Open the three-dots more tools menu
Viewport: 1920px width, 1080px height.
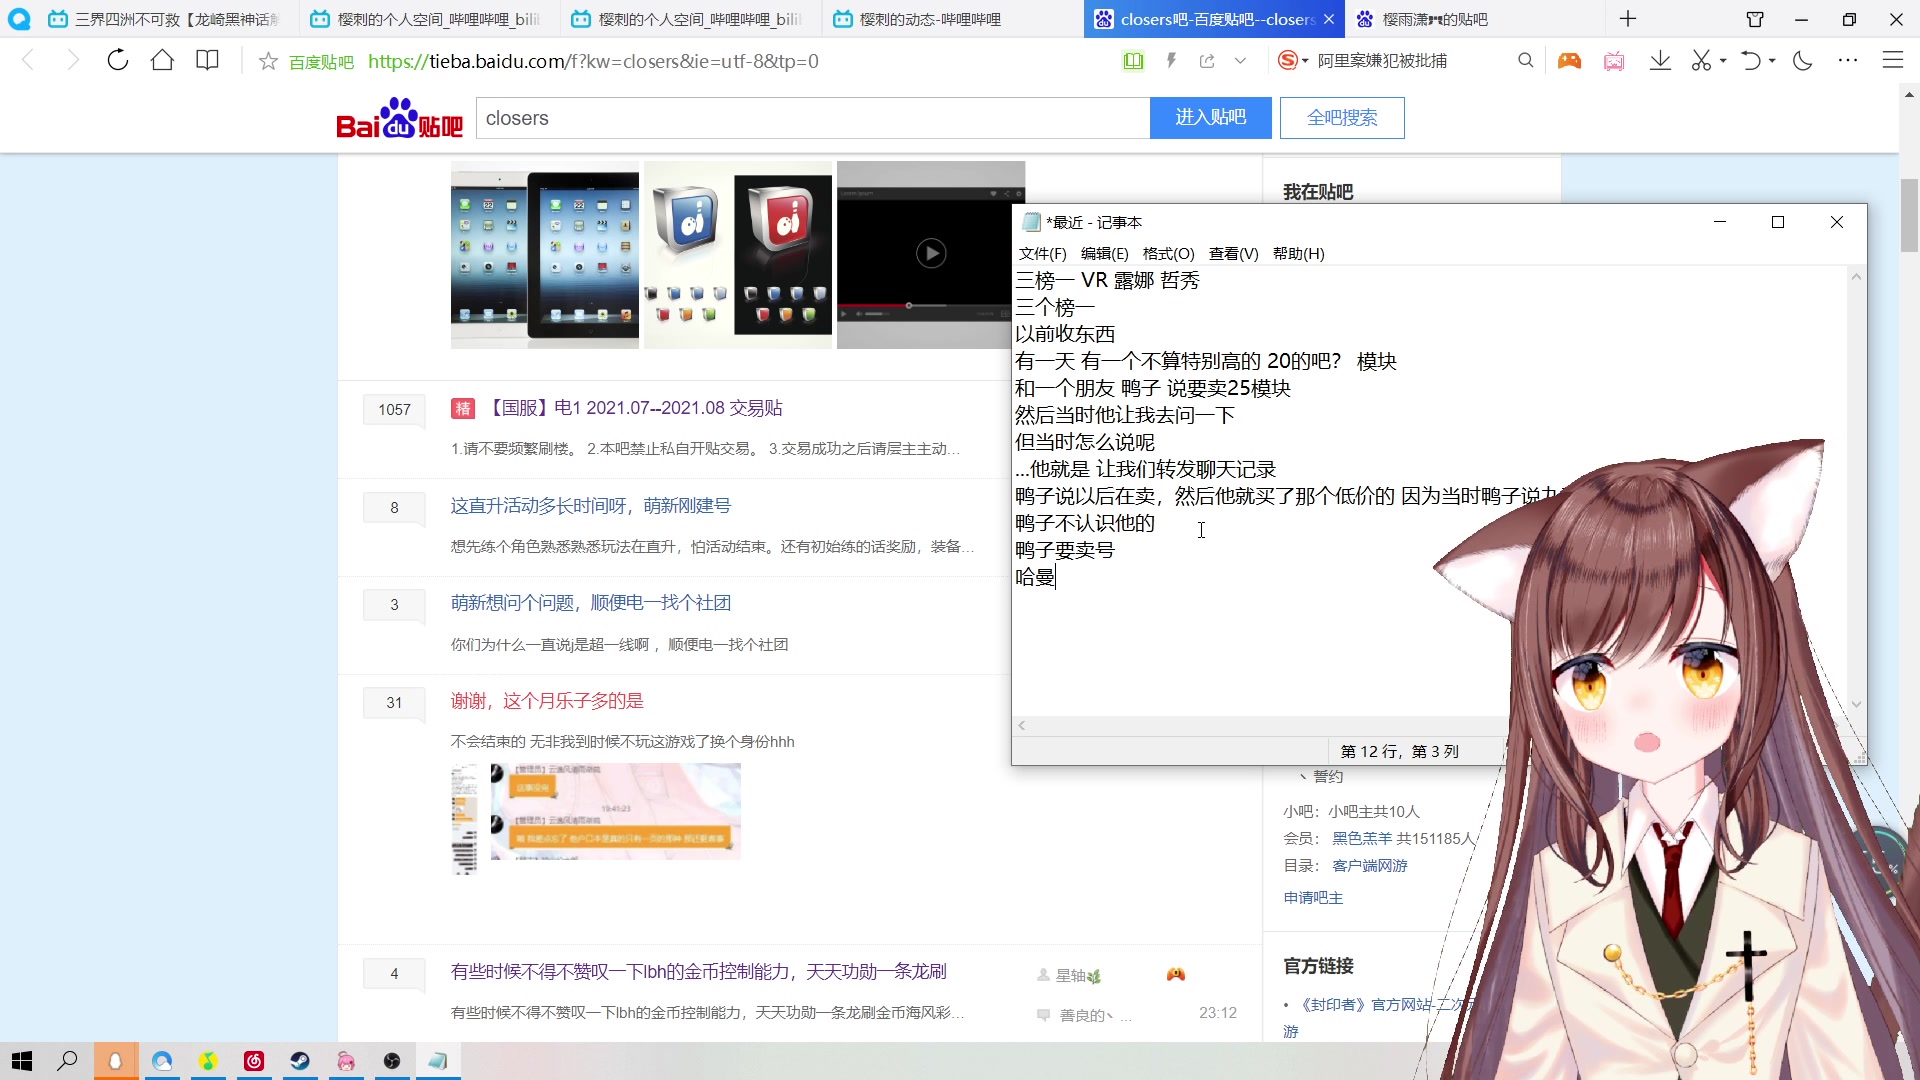(1847, 61)
